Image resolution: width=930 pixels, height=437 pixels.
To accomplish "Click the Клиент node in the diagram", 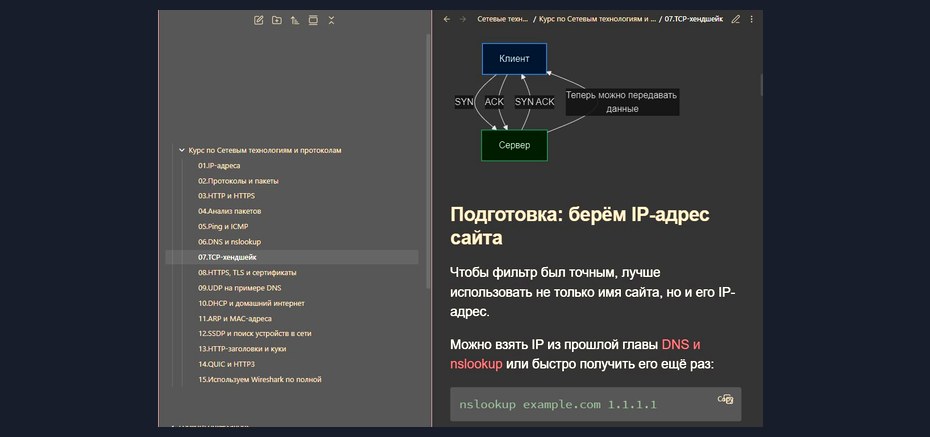I will tap(514, 59).
